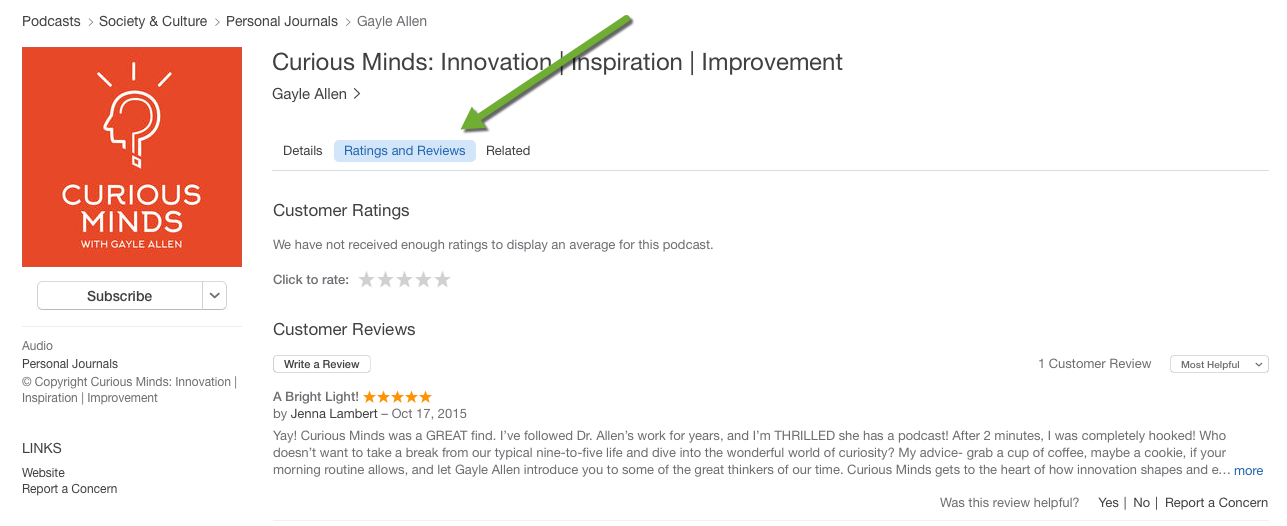Open the Subscribe dropdown arrow

pyautogui.click(x=215, y=296)
